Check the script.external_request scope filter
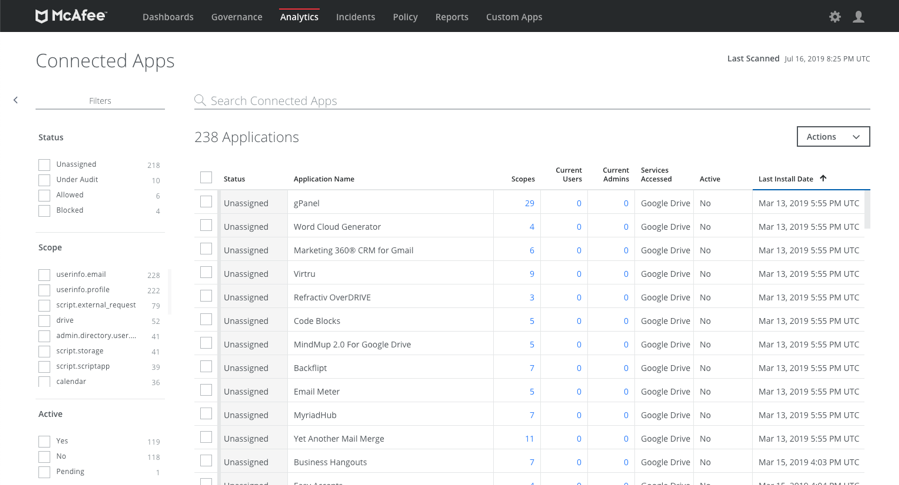Viewport: 899px width, 485px height. coord(44,305)
